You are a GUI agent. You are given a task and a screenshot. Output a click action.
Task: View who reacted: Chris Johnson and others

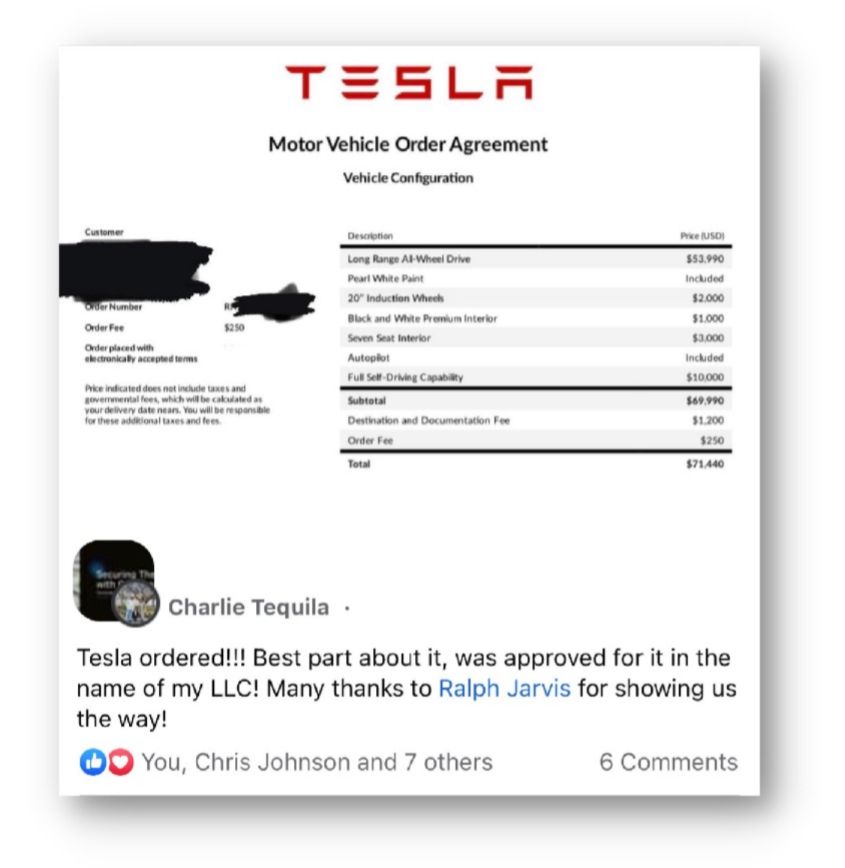pyautogui.click(x=317, y=762)
